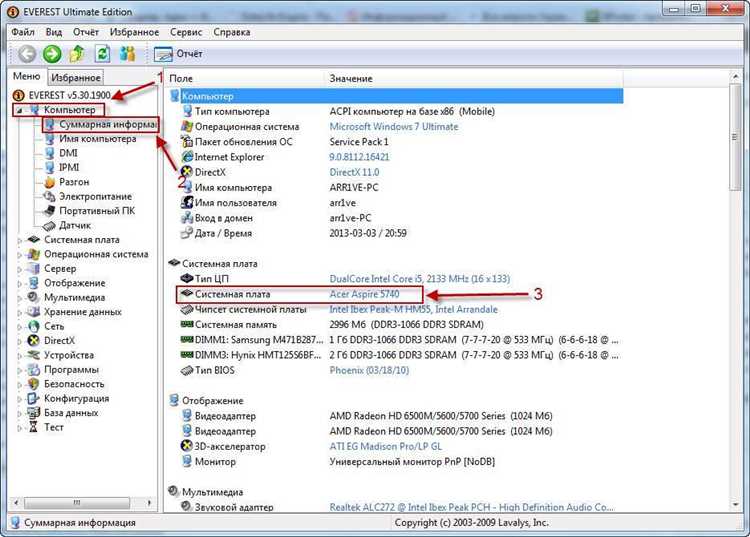Expand the Хранение данных tree node

[x=20, y=312]
